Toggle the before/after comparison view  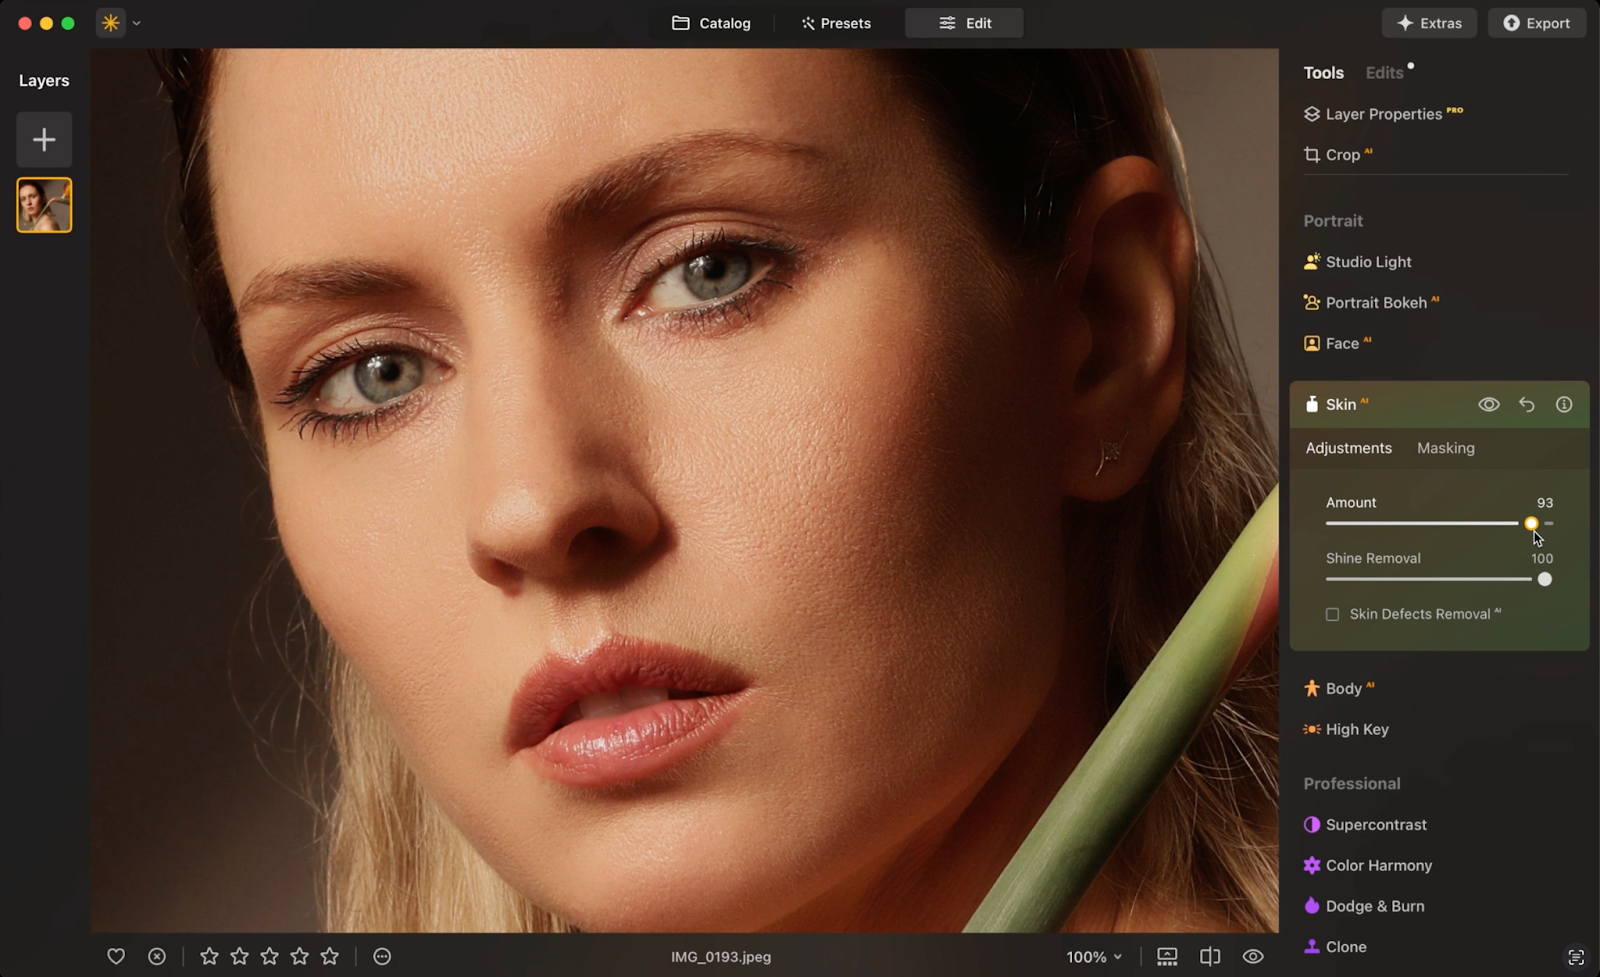[x=1211, y=956]
